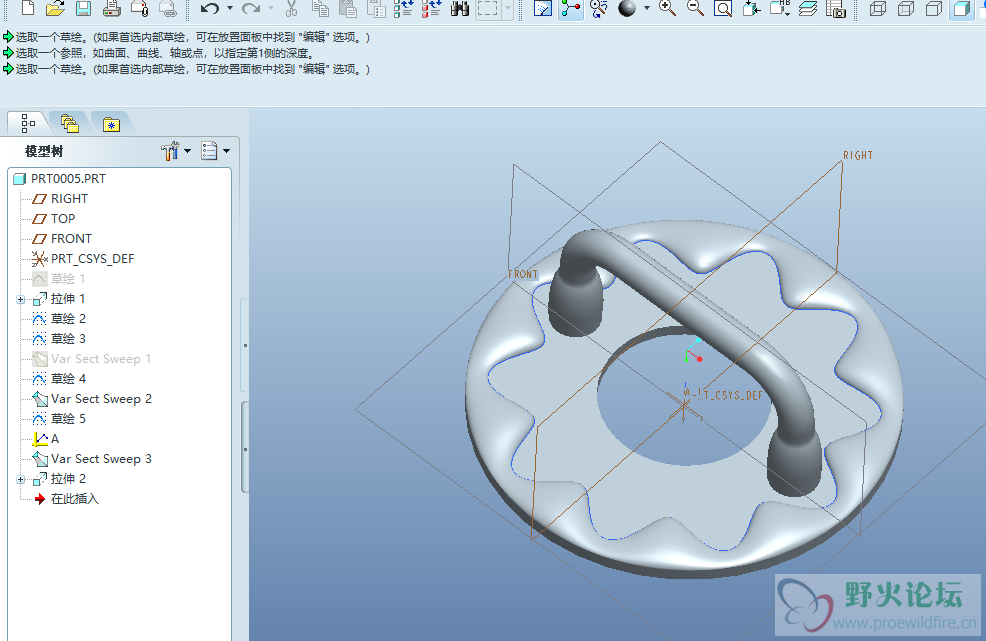Select the TOP datum plane in tree

pos(53,219)
